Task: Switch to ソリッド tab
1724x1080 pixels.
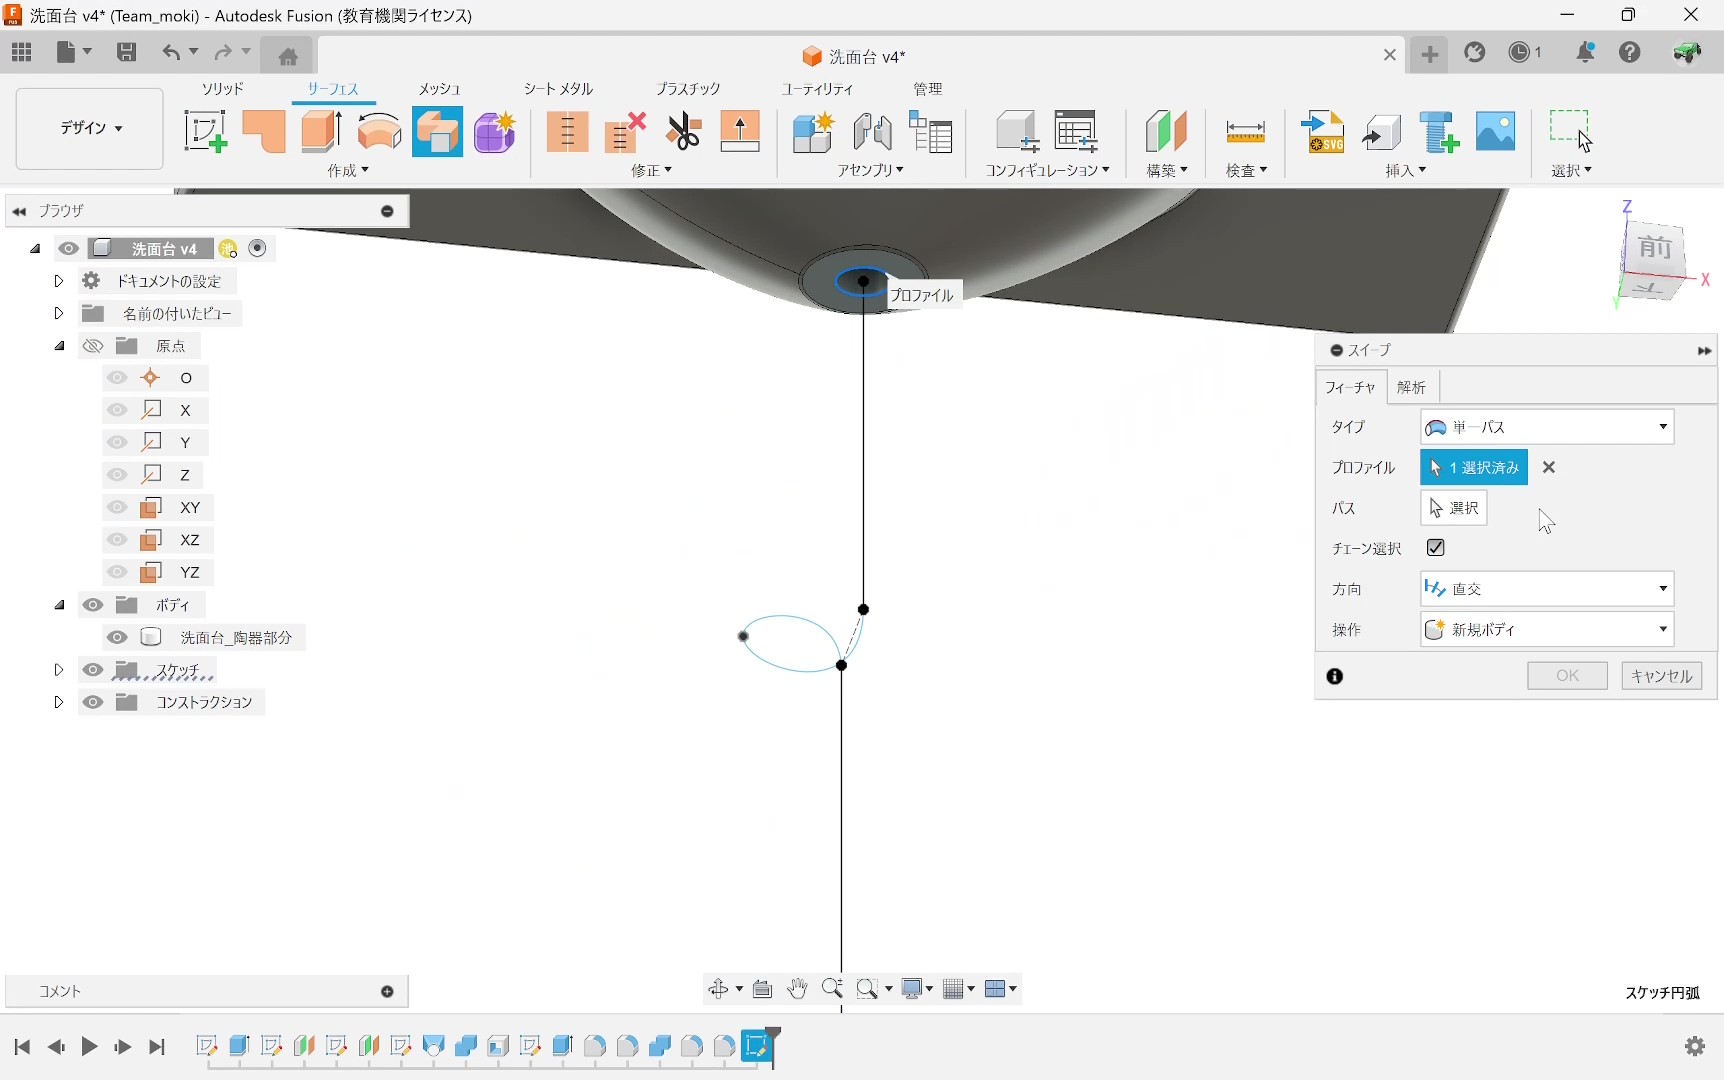Action: [x=223, y=89]
